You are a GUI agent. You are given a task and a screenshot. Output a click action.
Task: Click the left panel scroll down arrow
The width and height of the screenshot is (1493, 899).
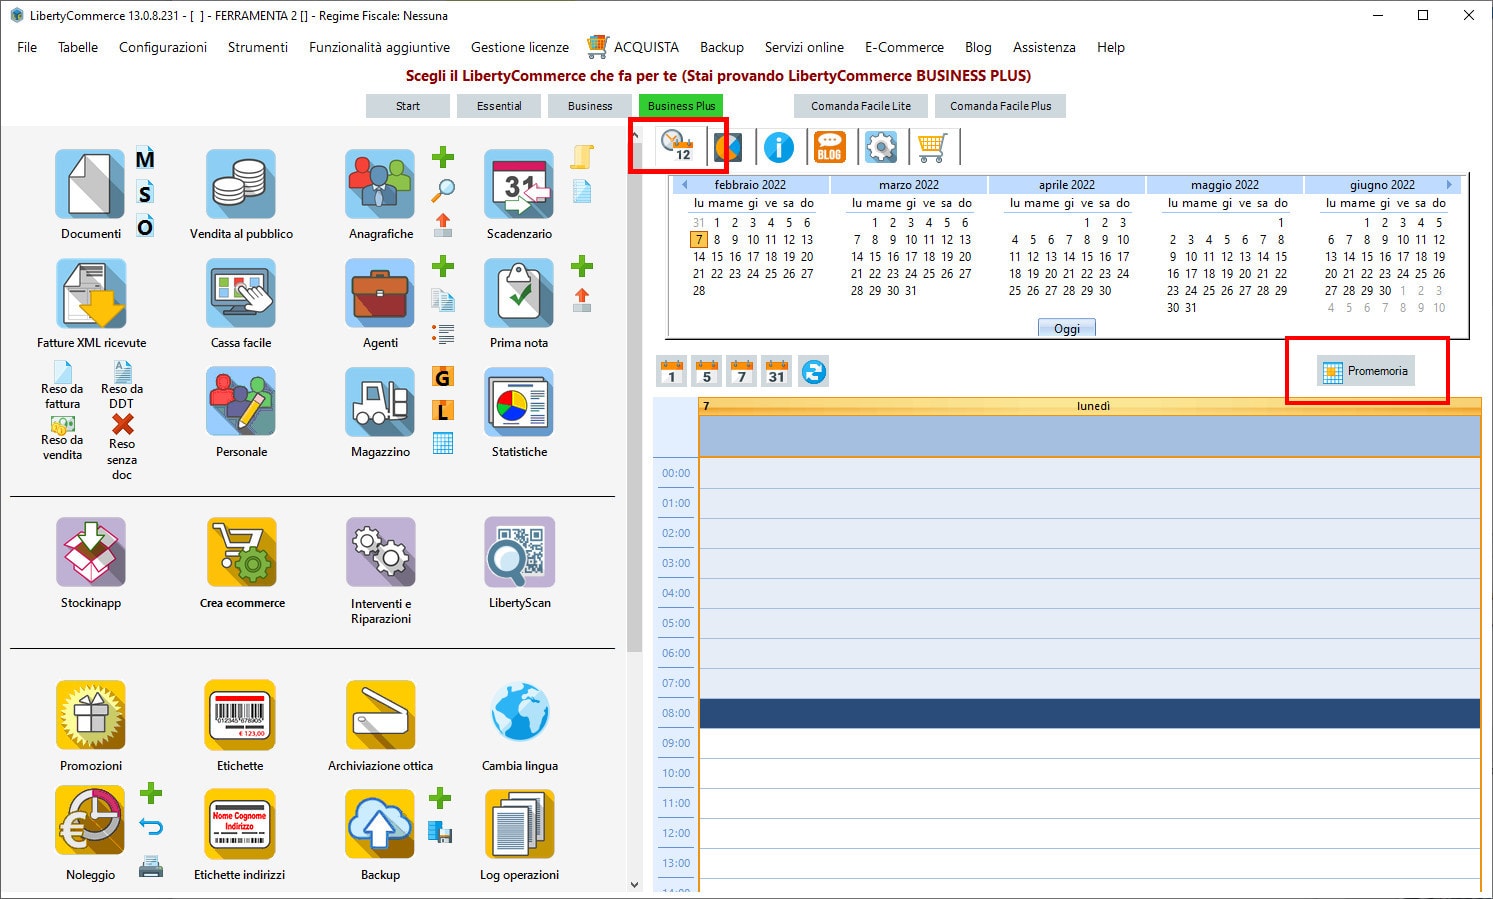[x=634, y=884]
